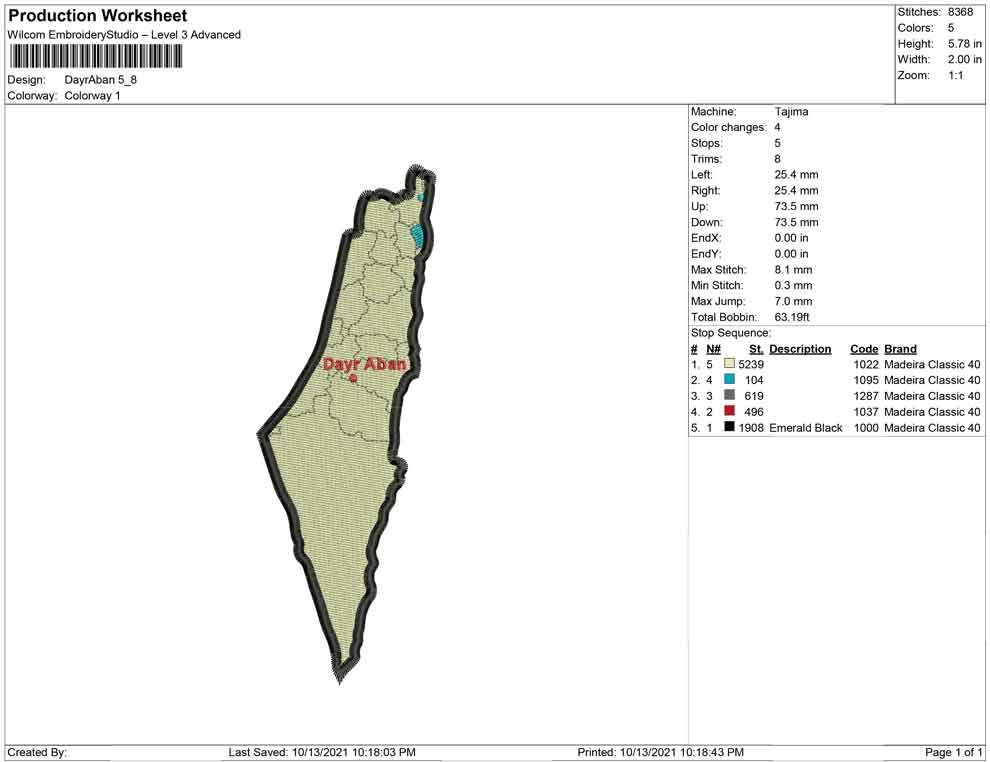
Task: Click the stitch count '5239' in row 1
Action: (x=751, y=364)
